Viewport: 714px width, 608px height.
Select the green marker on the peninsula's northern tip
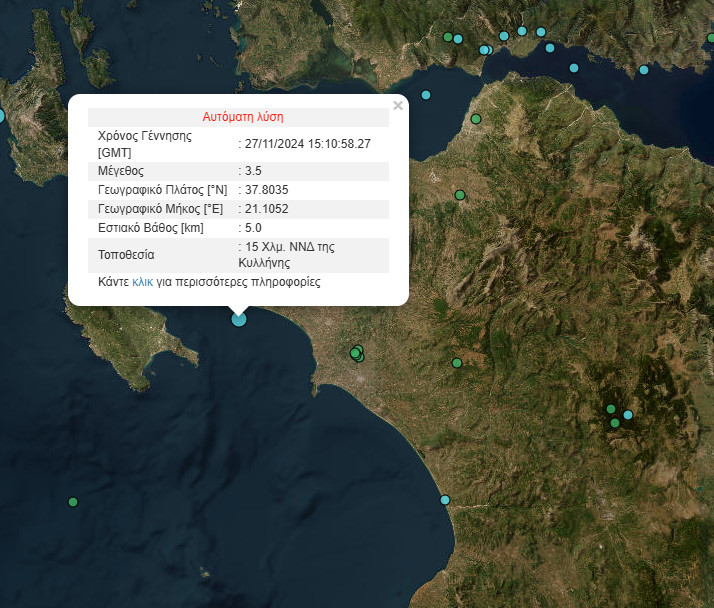(475, 120)
